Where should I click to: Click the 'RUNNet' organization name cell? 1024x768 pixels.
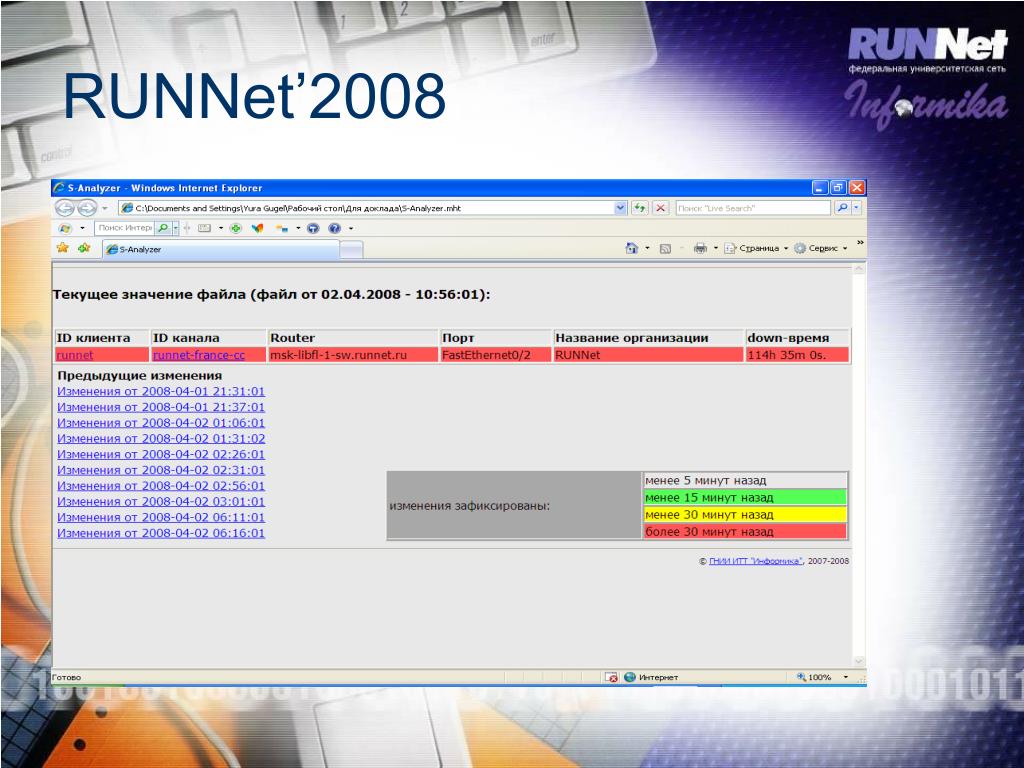point(648,355)
